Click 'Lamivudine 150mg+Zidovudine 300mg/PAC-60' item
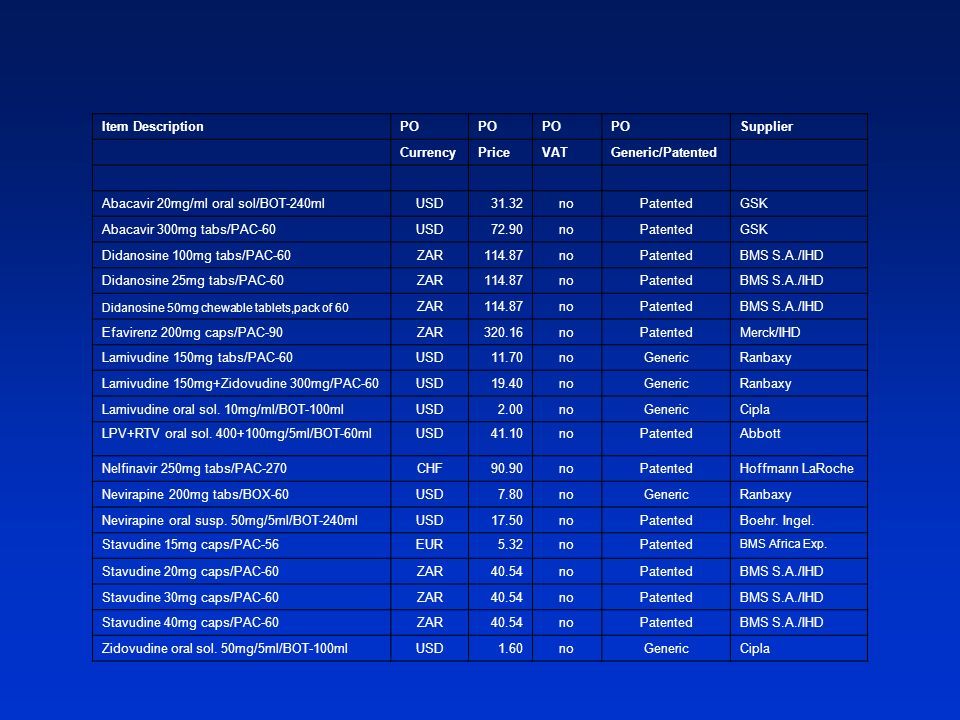This screenshot has height=720, width=960. (240, 383)
